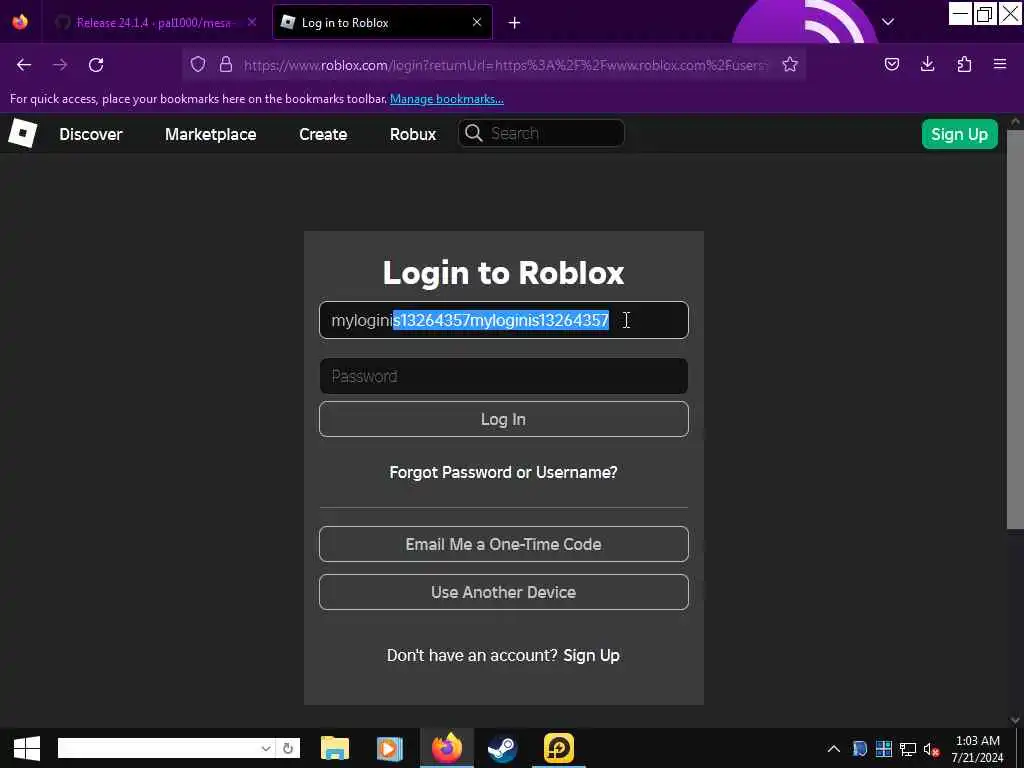Minimize the Firefox window

coord(960,13)
